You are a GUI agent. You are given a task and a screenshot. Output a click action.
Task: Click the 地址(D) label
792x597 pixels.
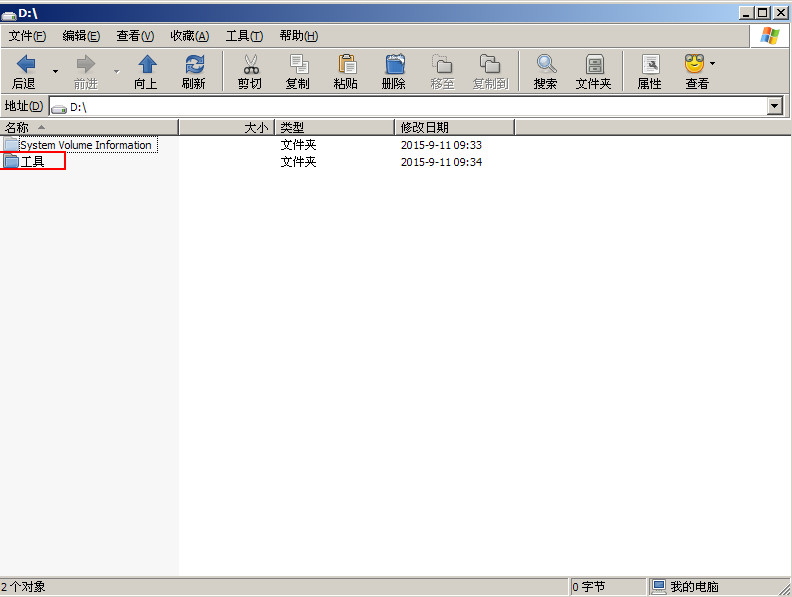pyautogui.click(x=24, y=106)
